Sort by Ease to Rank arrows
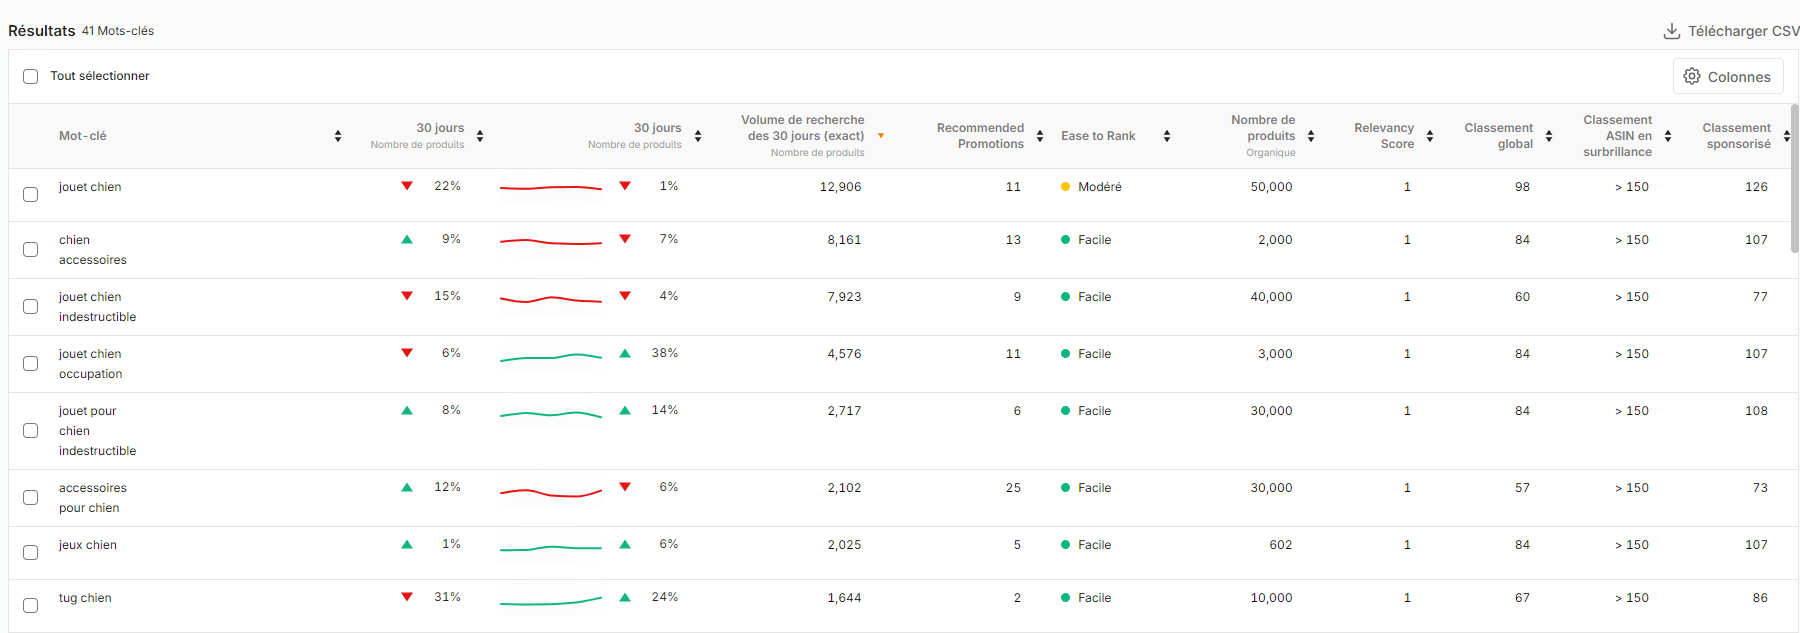The width and height of the screenshot is (1800, 633). (x=1166, y=136)
